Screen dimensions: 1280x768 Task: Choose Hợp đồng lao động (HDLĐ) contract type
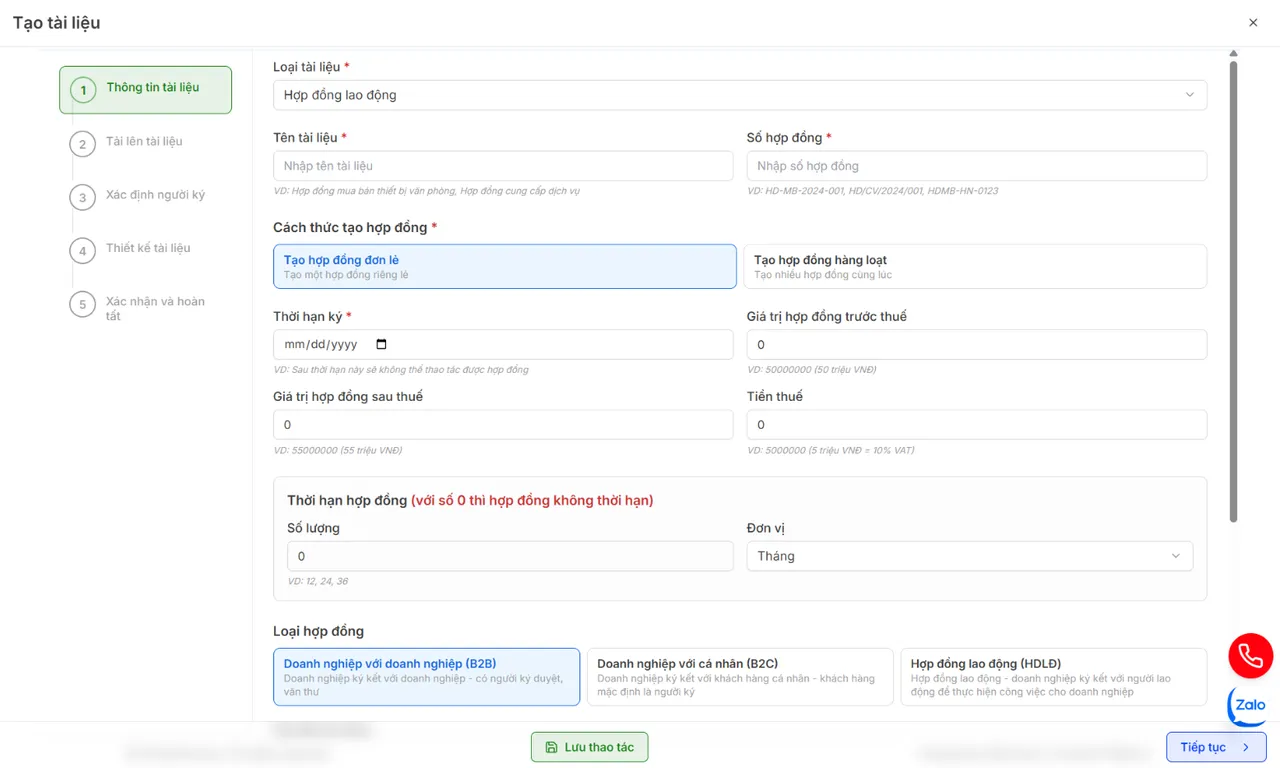(x=1053, y=677)
